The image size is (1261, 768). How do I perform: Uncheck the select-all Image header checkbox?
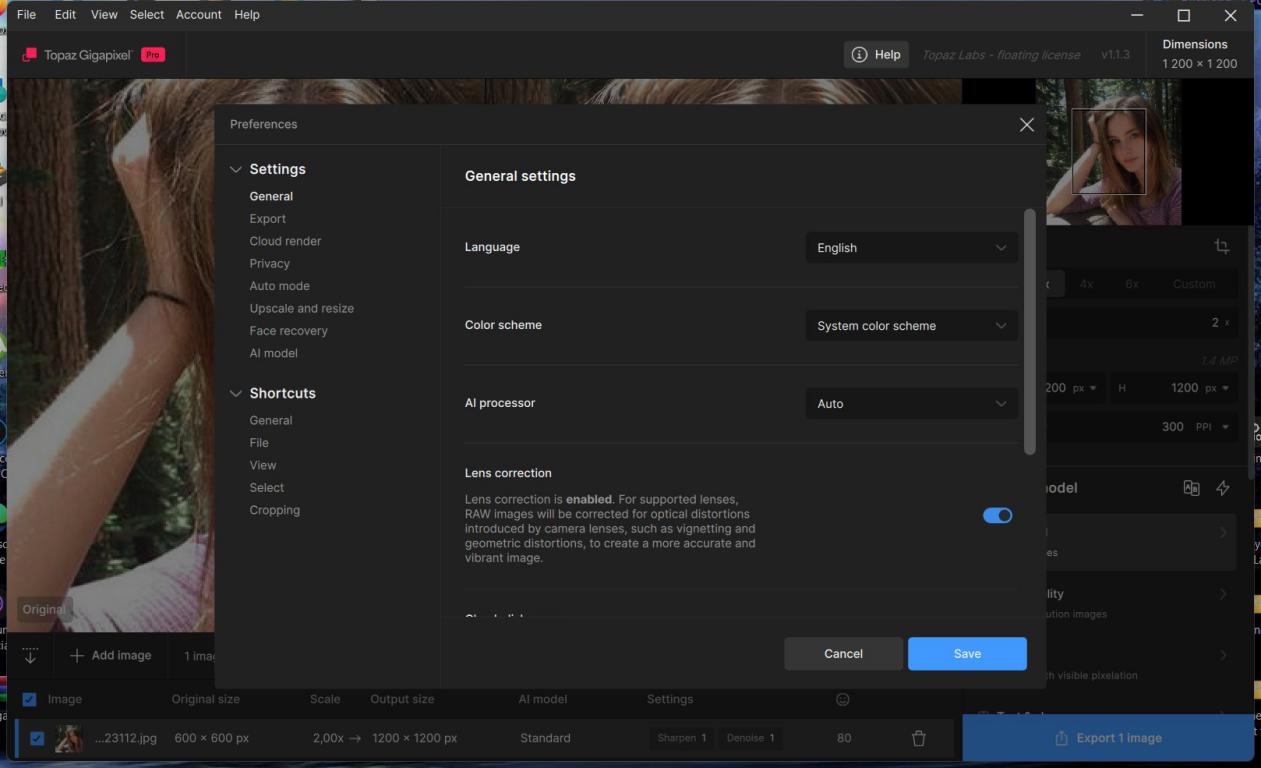29,699
